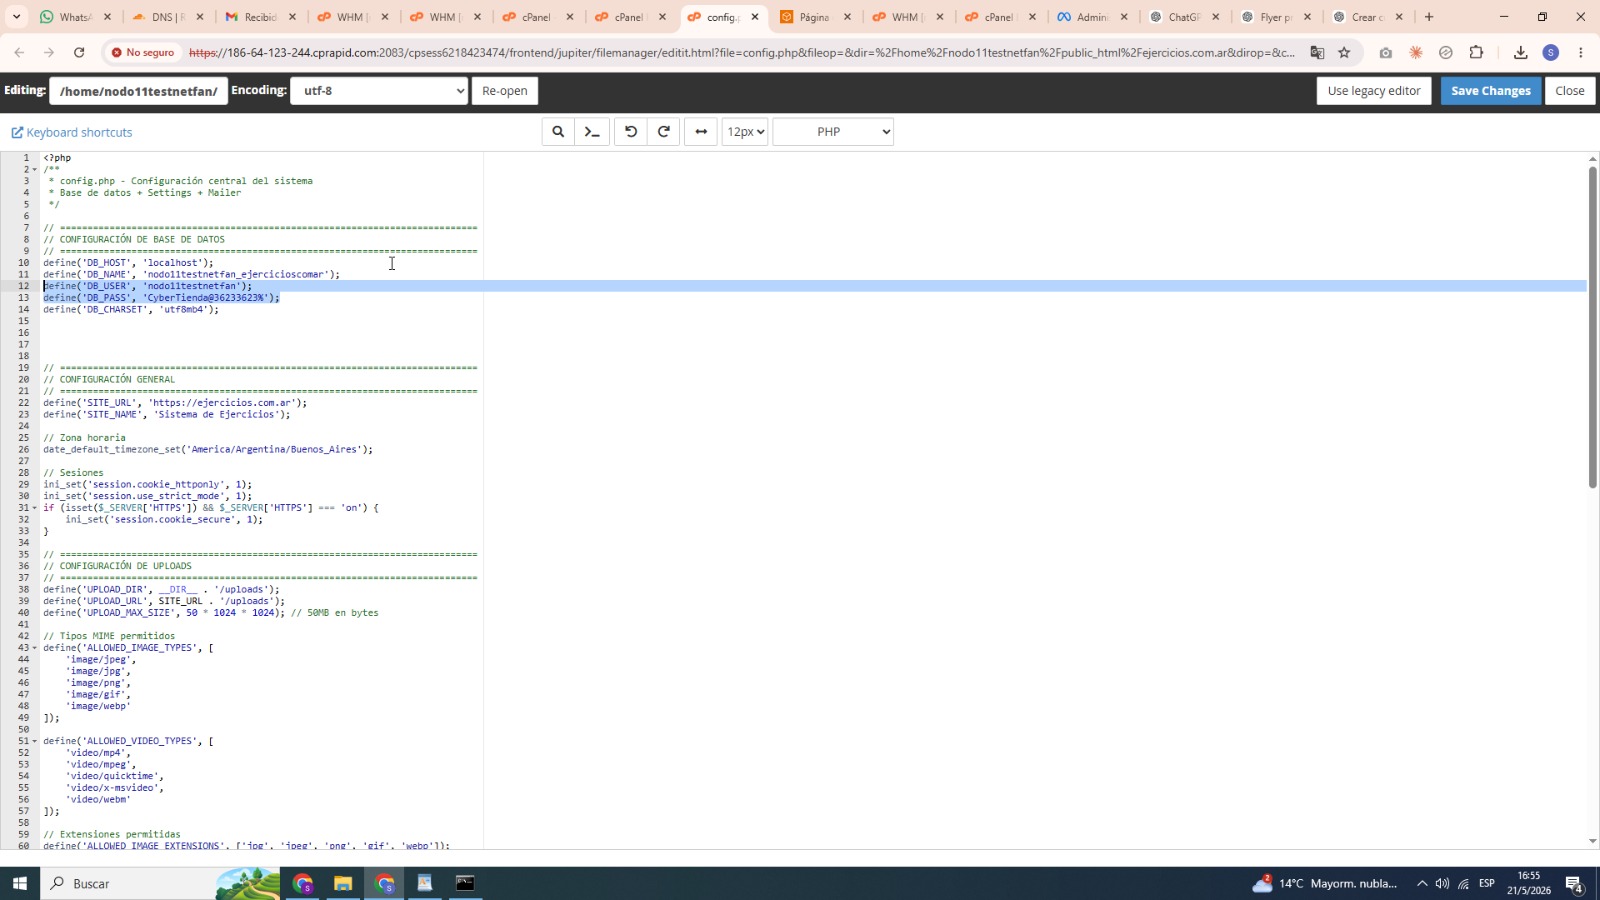The width and height of the screenshot is (1600, 900).
Task: Collapse the if block fold on line 31
Action: (35, 508)
